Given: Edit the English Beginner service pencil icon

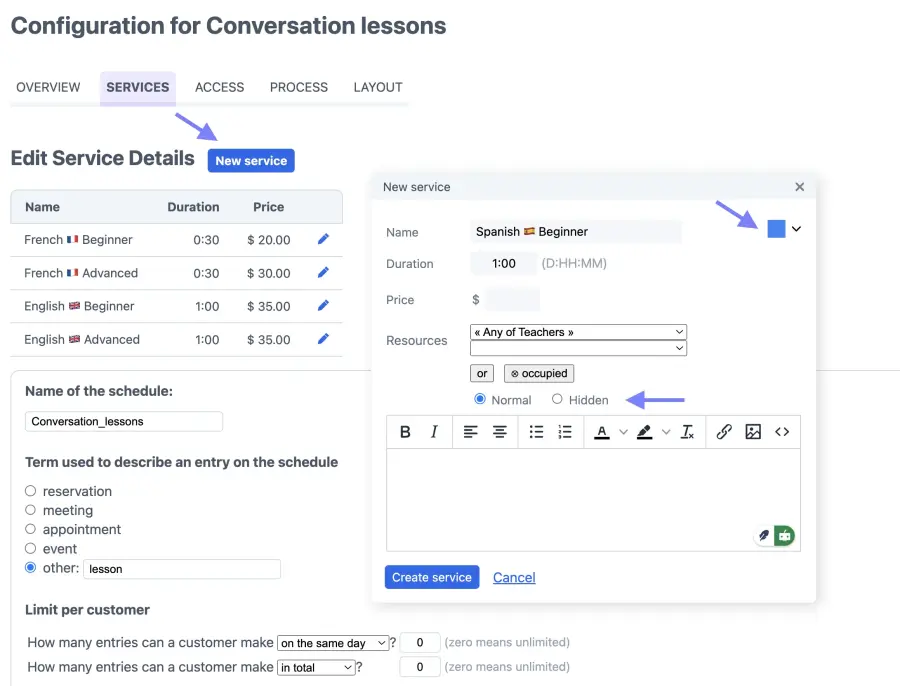Looking at the screenshot, I should (x=323, y=305).
